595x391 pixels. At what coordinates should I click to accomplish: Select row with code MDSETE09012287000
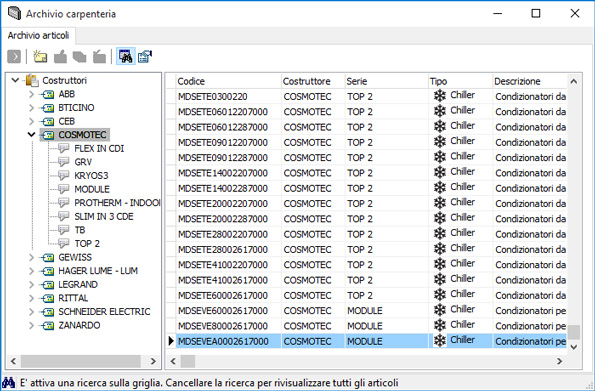366,158
